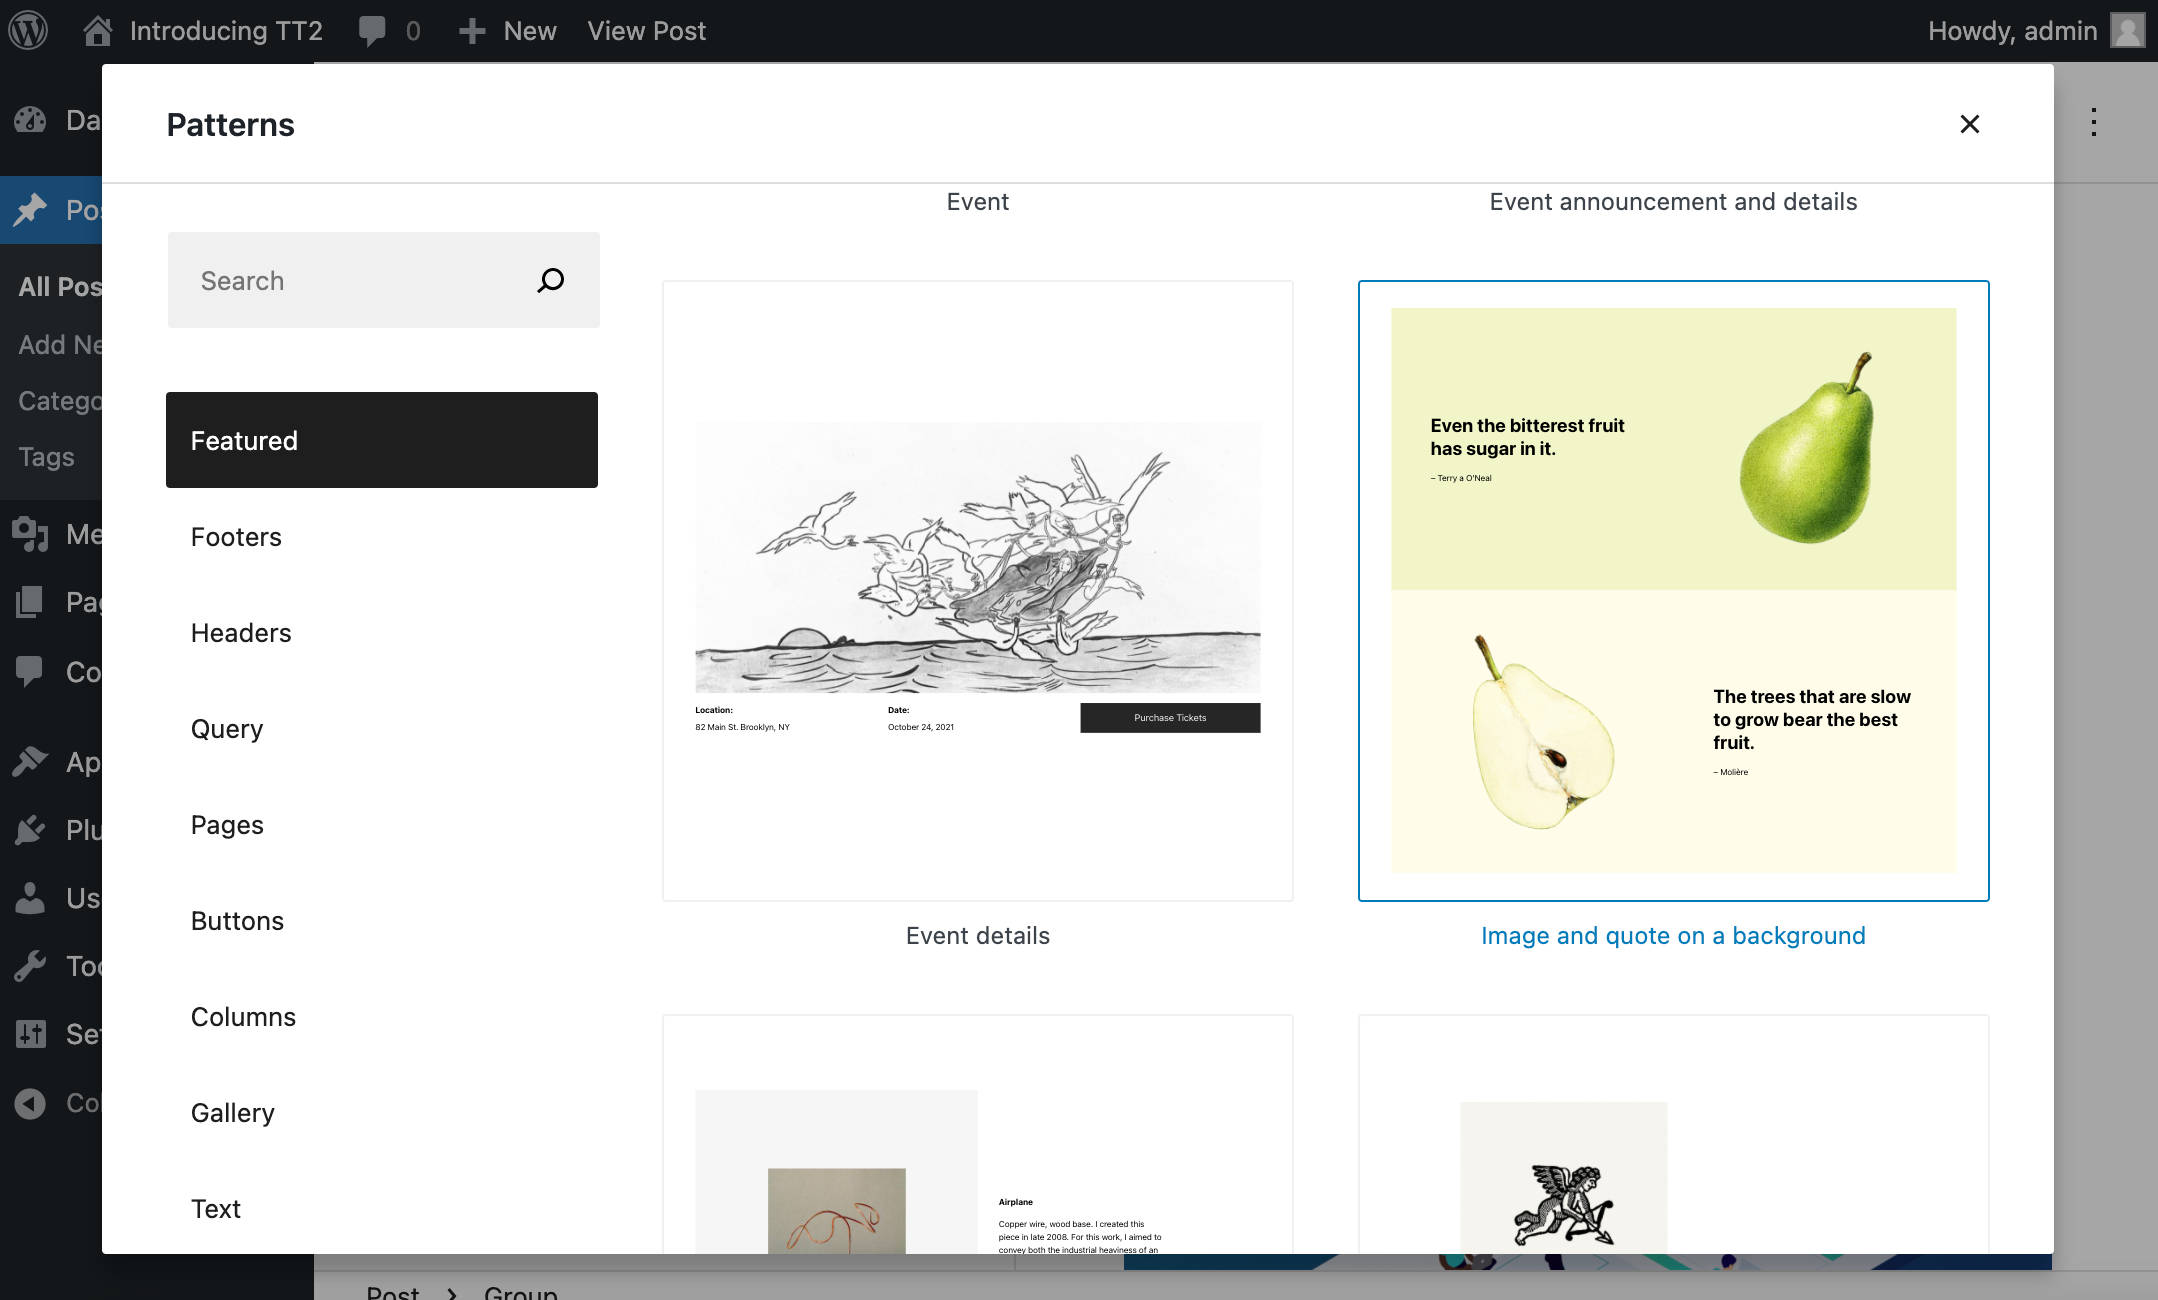Viewport: 2158px width, 1300px height.
Task: Click View Post in admin bar
Action: [646, 31]
